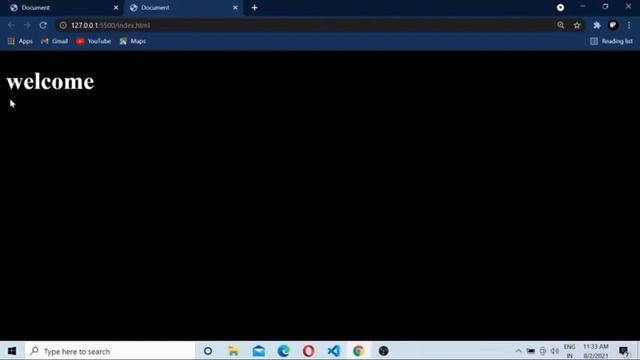Restore down the Chrome window
Screen dimensions: 640x360
pyautogui.click(x=605, y=7)
